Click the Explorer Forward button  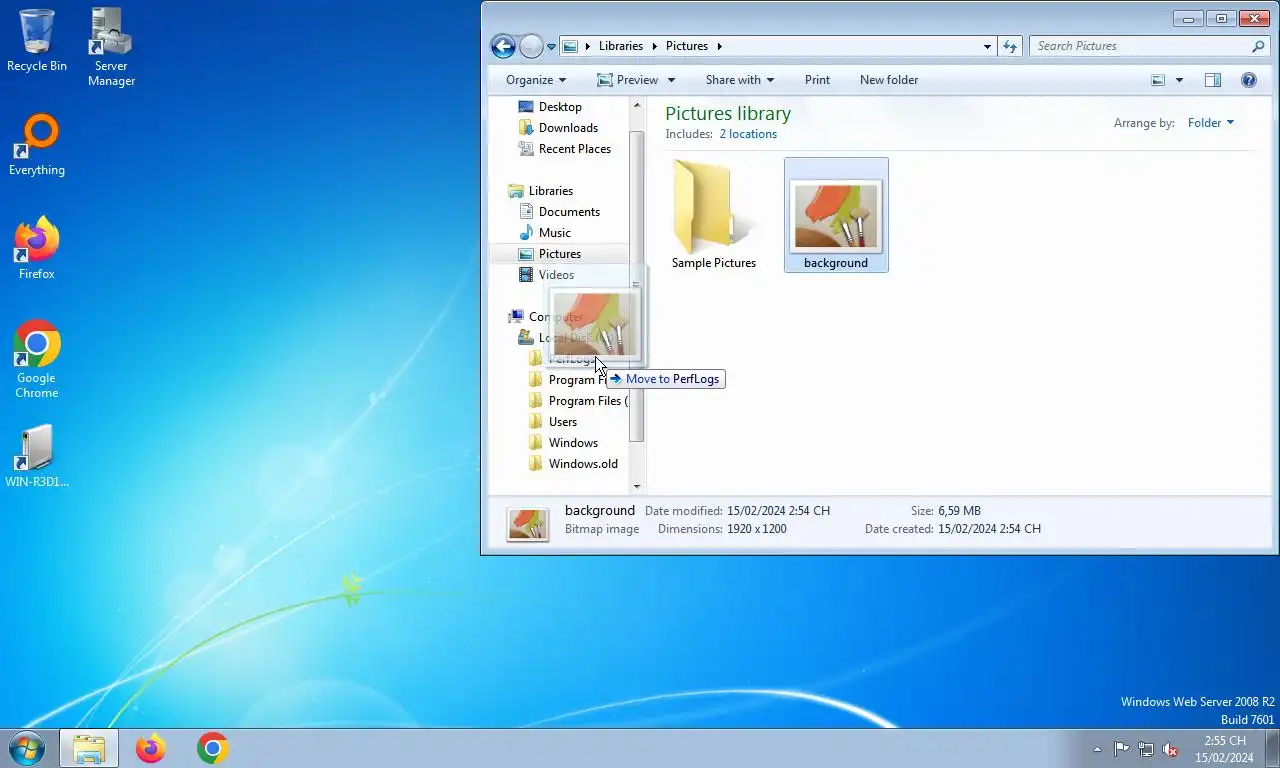(531, 46)
